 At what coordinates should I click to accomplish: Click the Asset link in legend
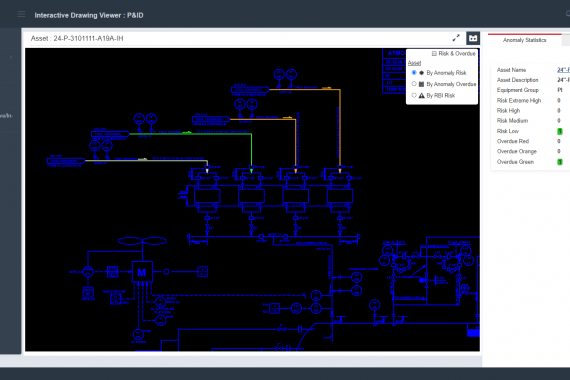click(414, 63)
